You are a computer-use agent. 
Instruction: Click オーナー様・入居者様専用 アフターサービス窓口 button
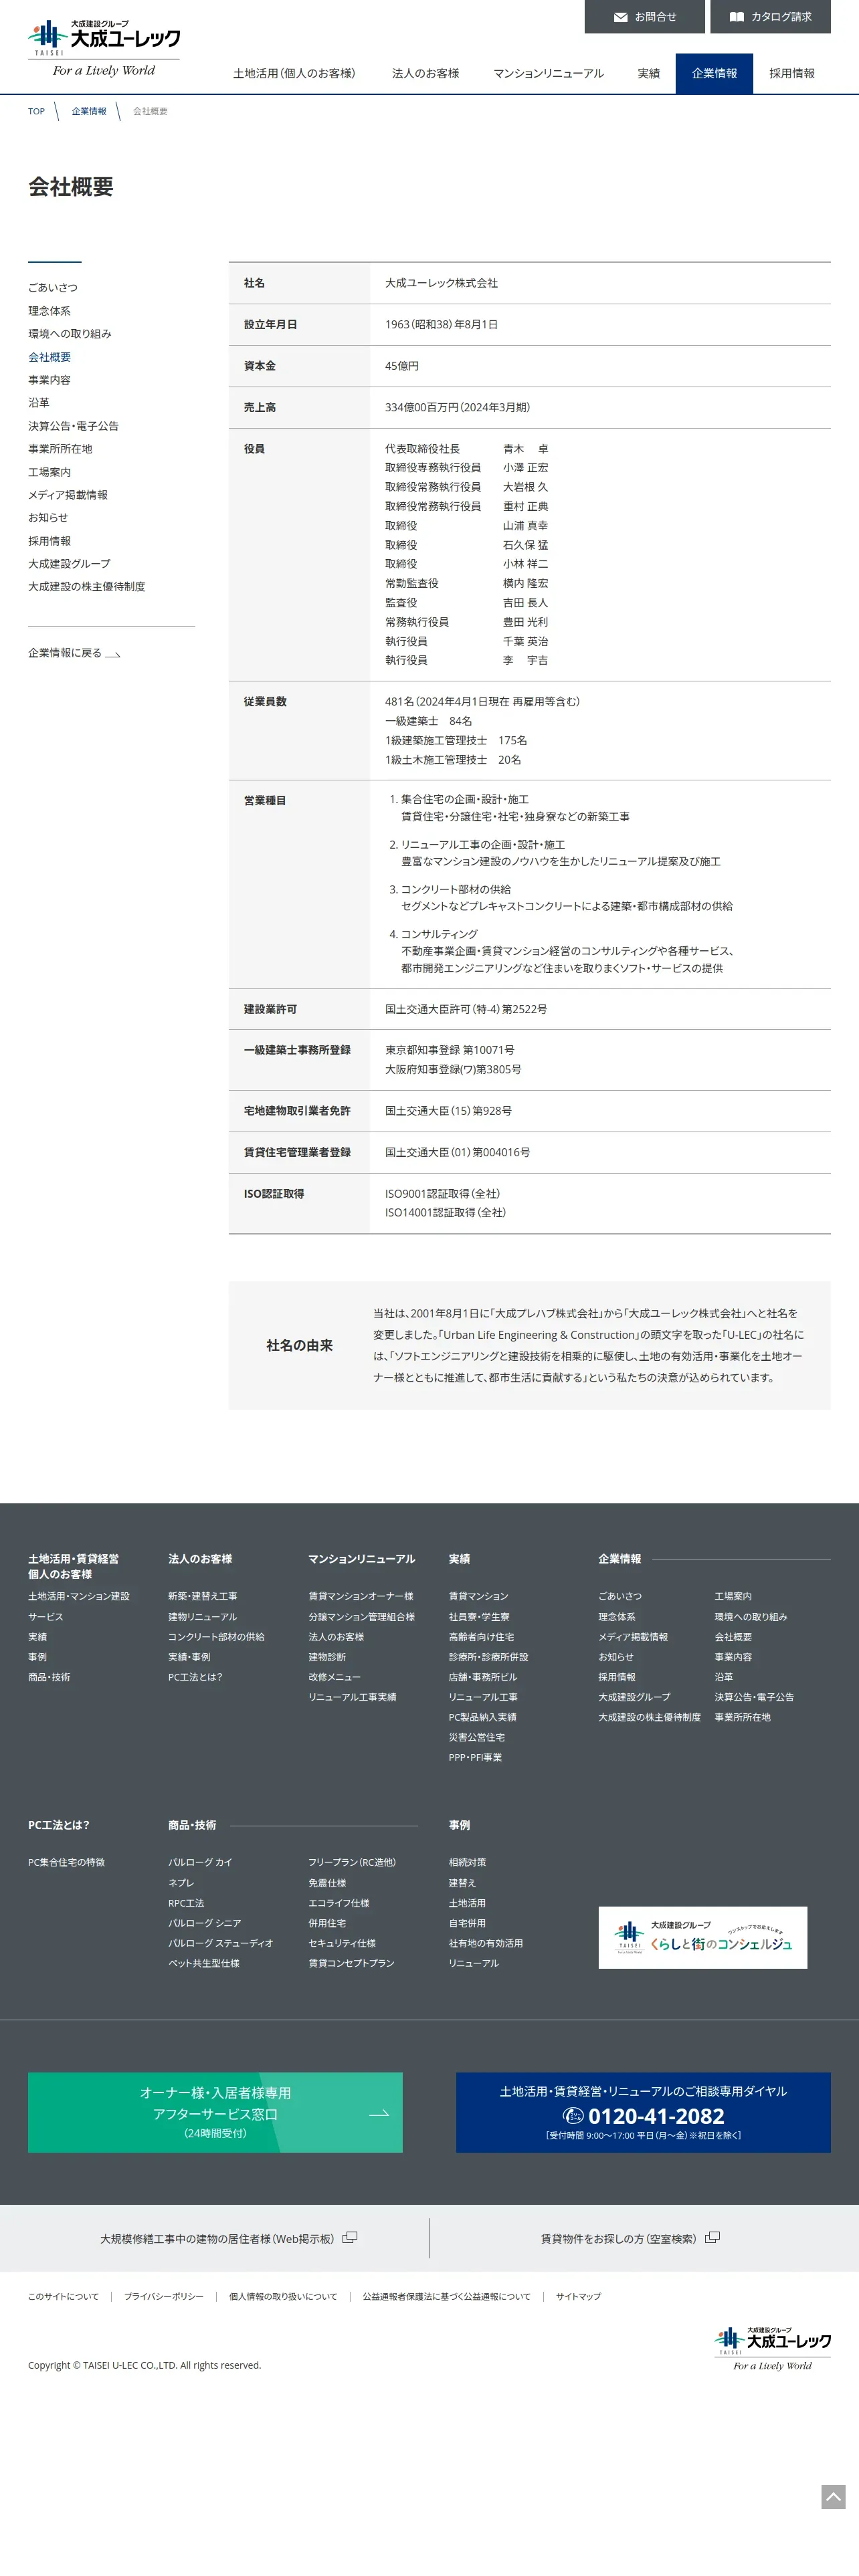[x=215, y=2112]
